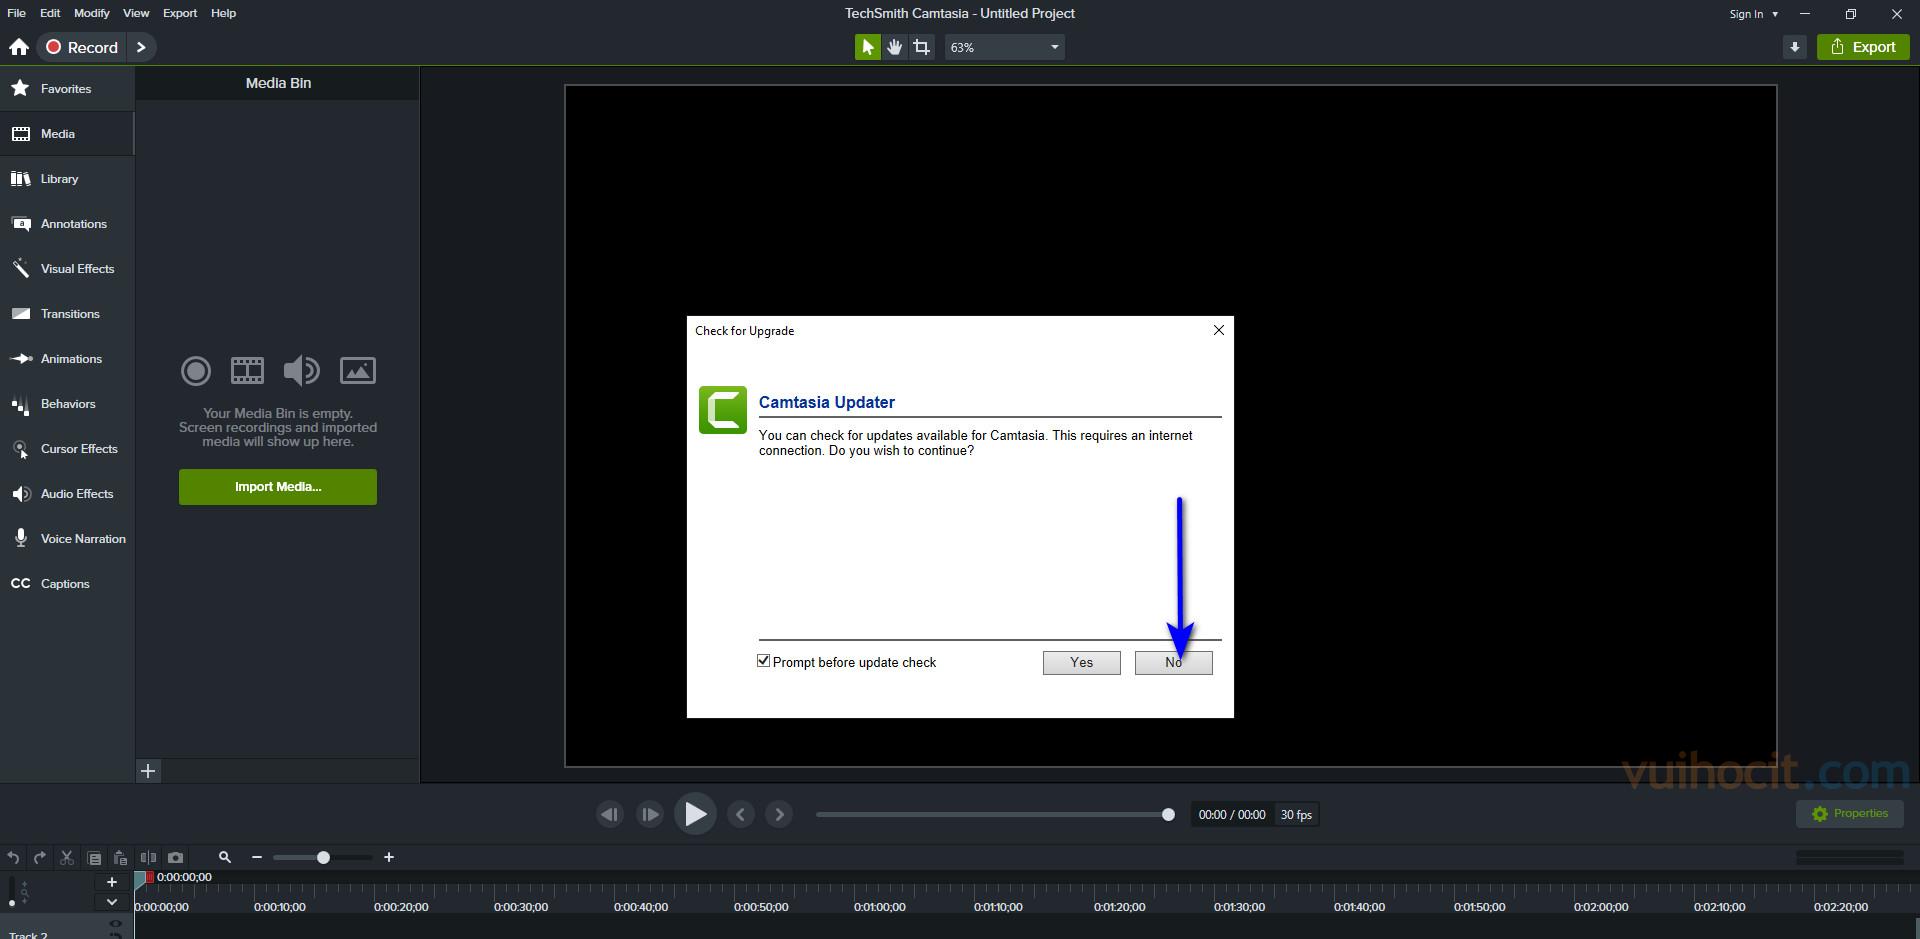Enable the Select arrow tool
The width and height of the screenshot is (1920, 939).
tap(867, 47)
